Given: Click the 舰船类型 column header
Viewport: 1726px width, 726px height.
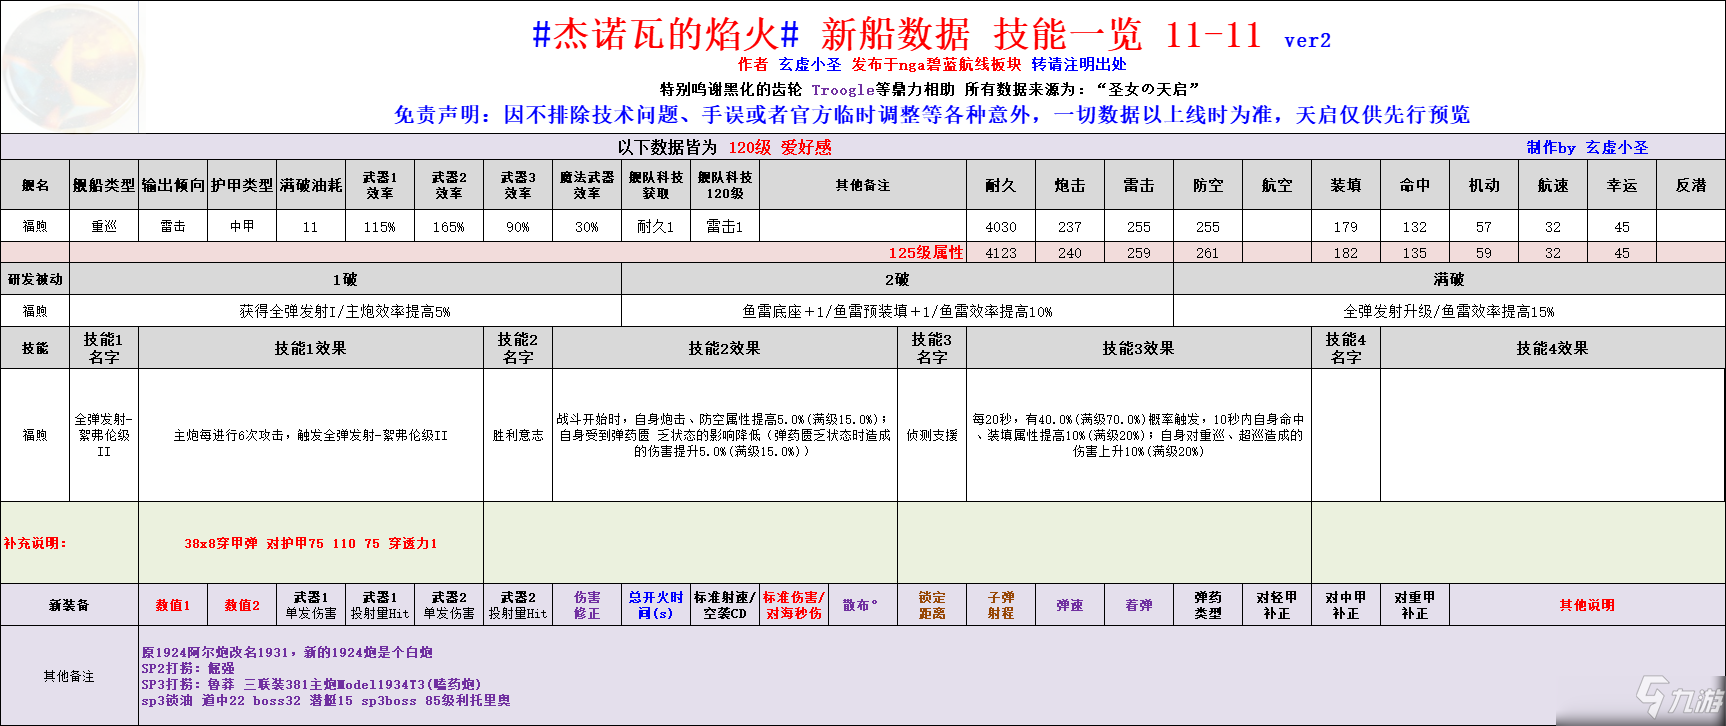Looking at the screenshot, I should (x=104, y=185).
